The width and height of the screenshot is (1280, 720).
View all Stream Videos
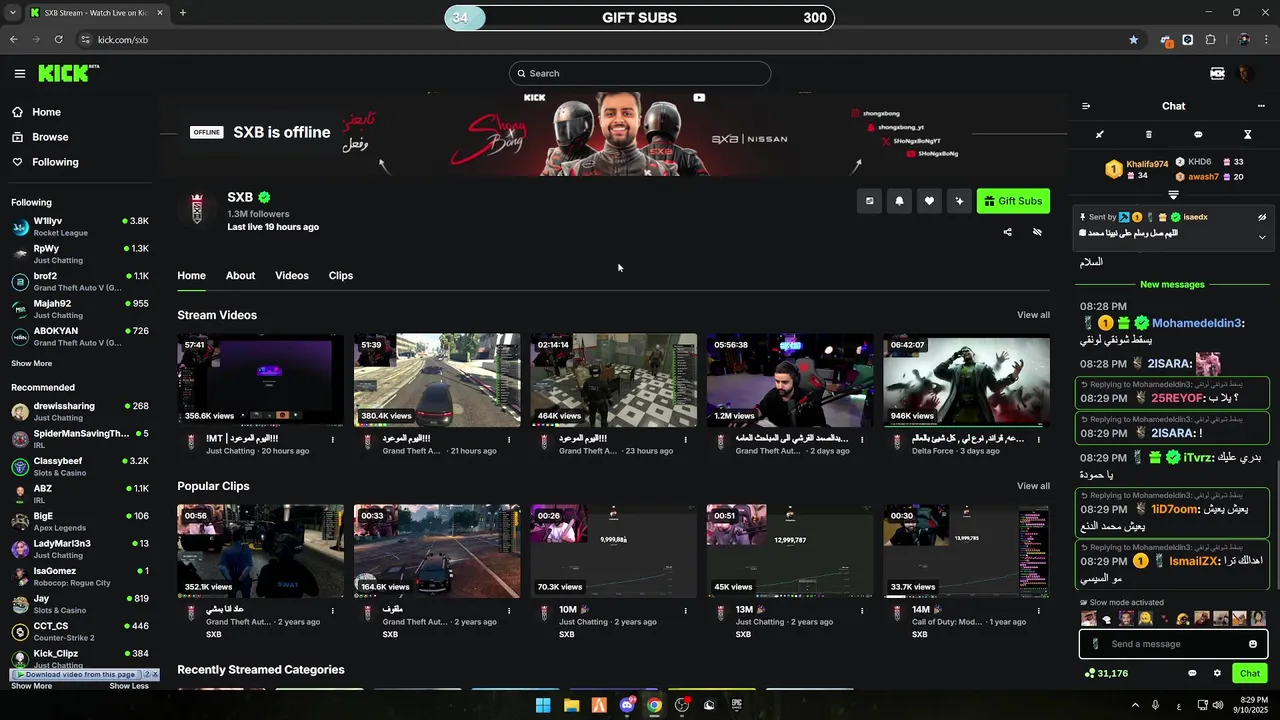point(1033,315)
